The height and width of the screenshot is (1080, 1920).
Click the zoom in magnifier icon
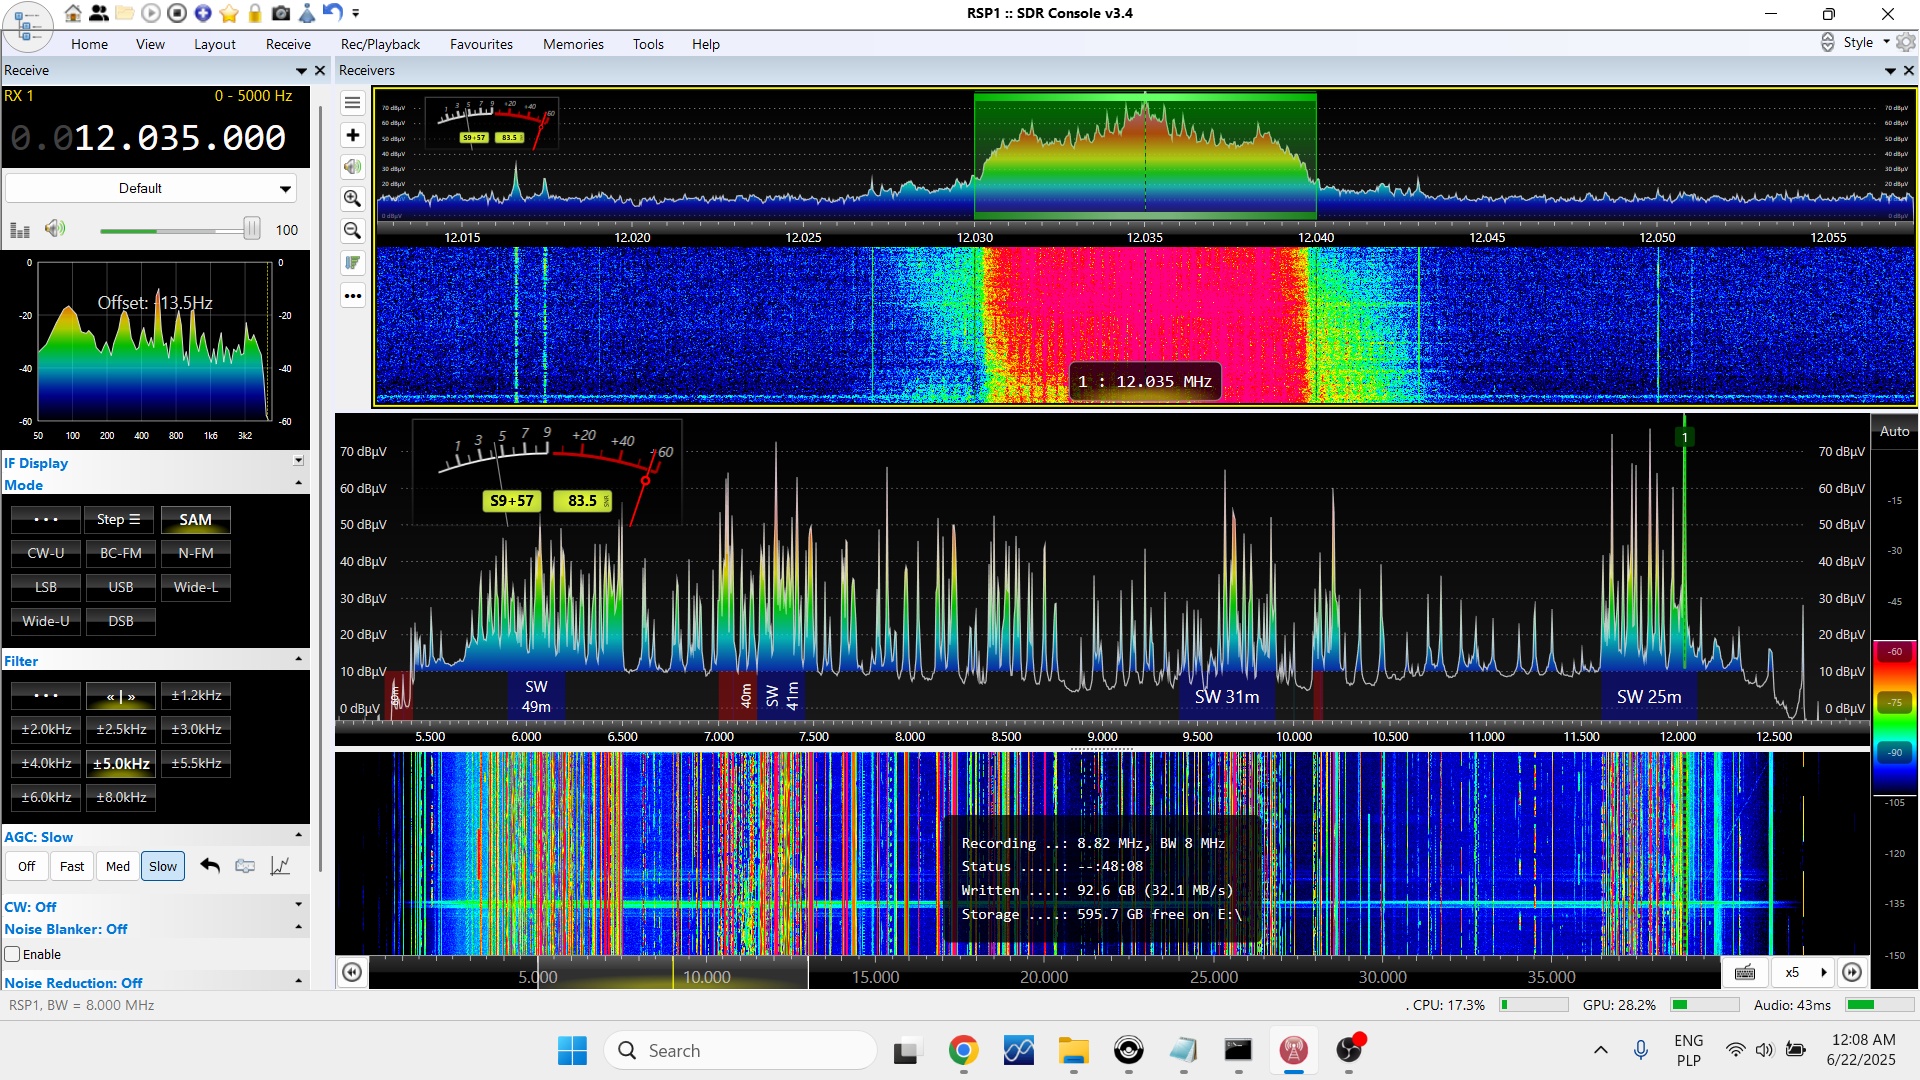(x=352, y=199)
